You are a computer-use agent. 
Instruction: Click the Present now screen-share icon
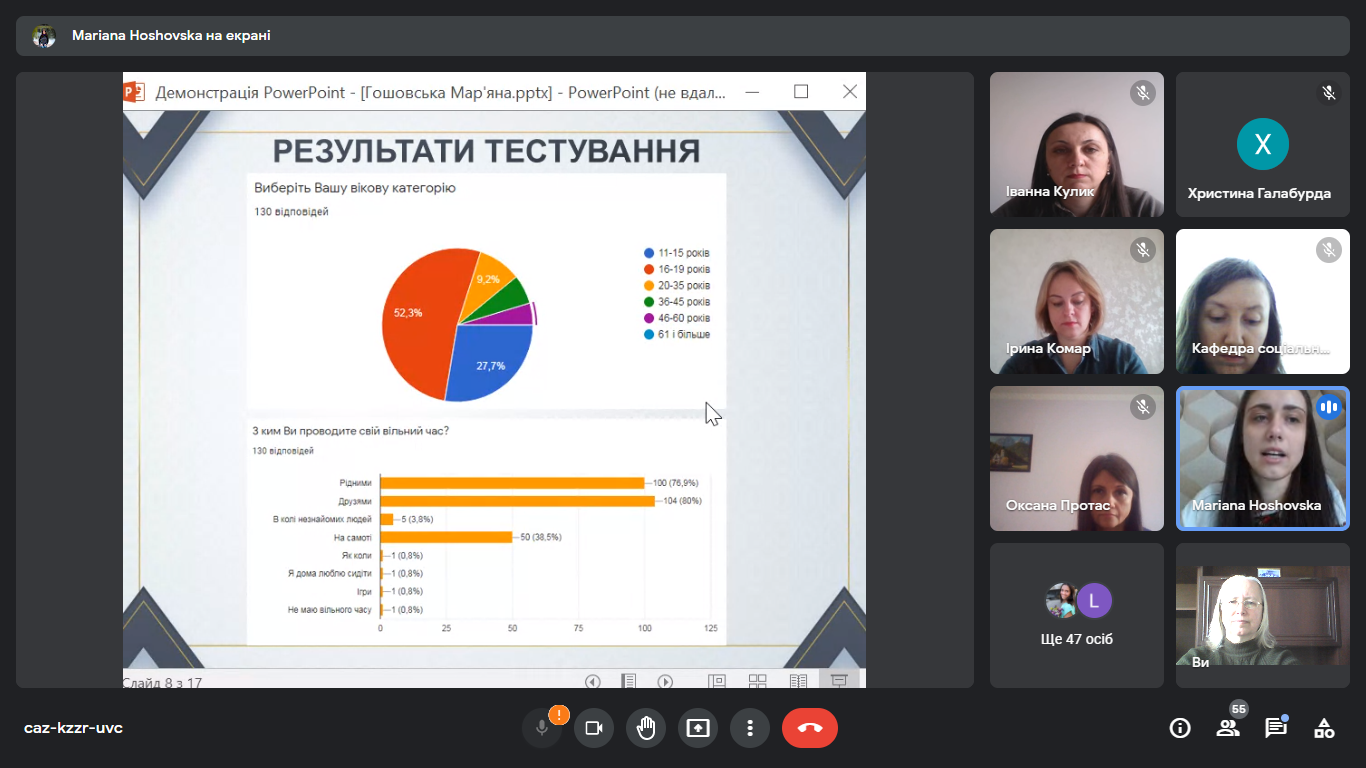pos(698,728)
